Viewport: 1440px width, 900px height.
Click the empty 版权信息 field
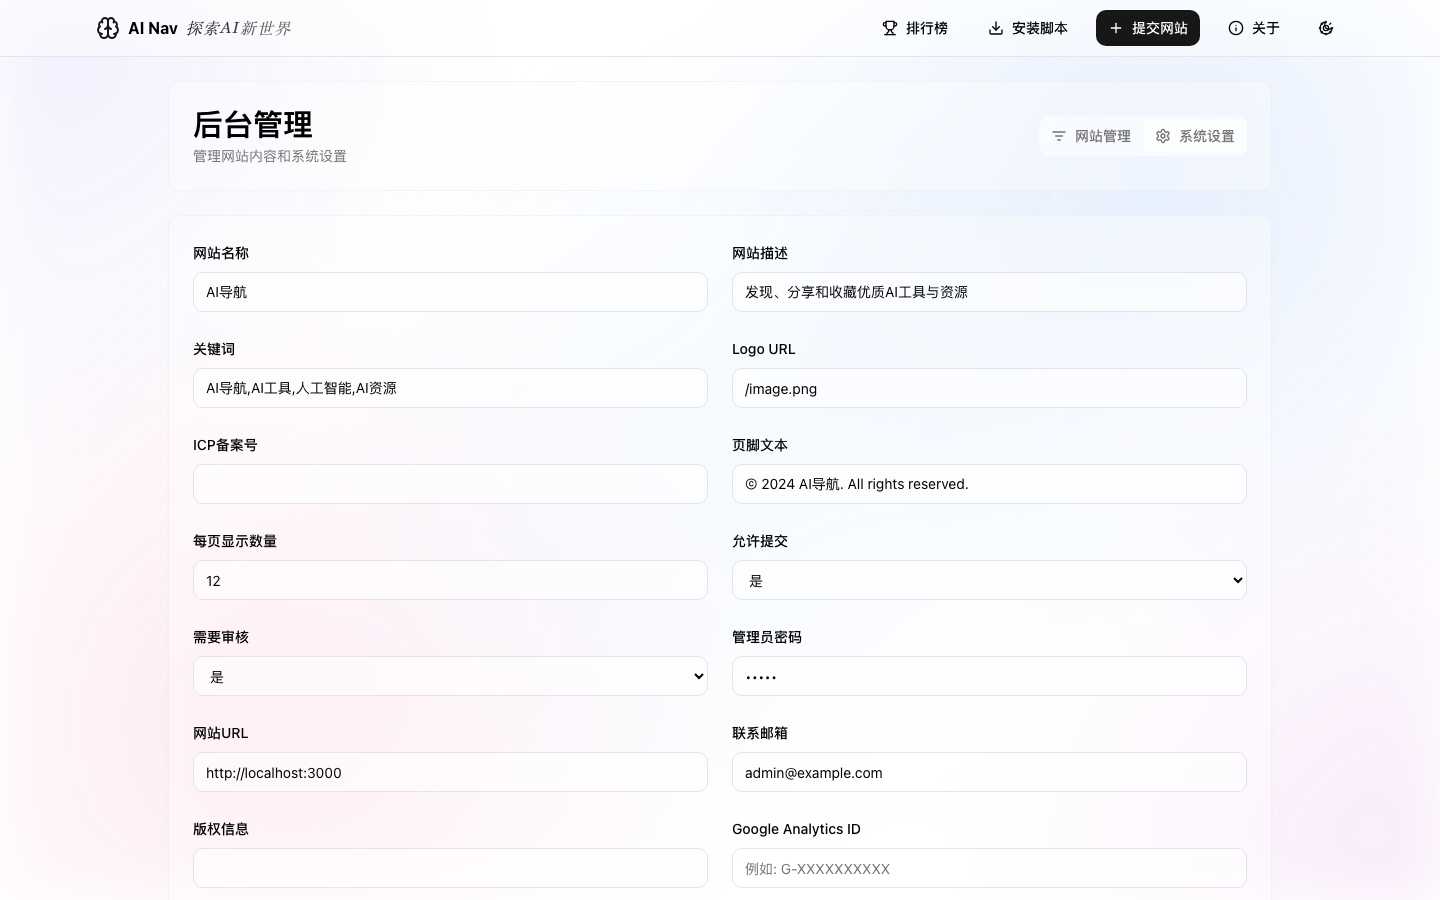[x=450, y=868]
